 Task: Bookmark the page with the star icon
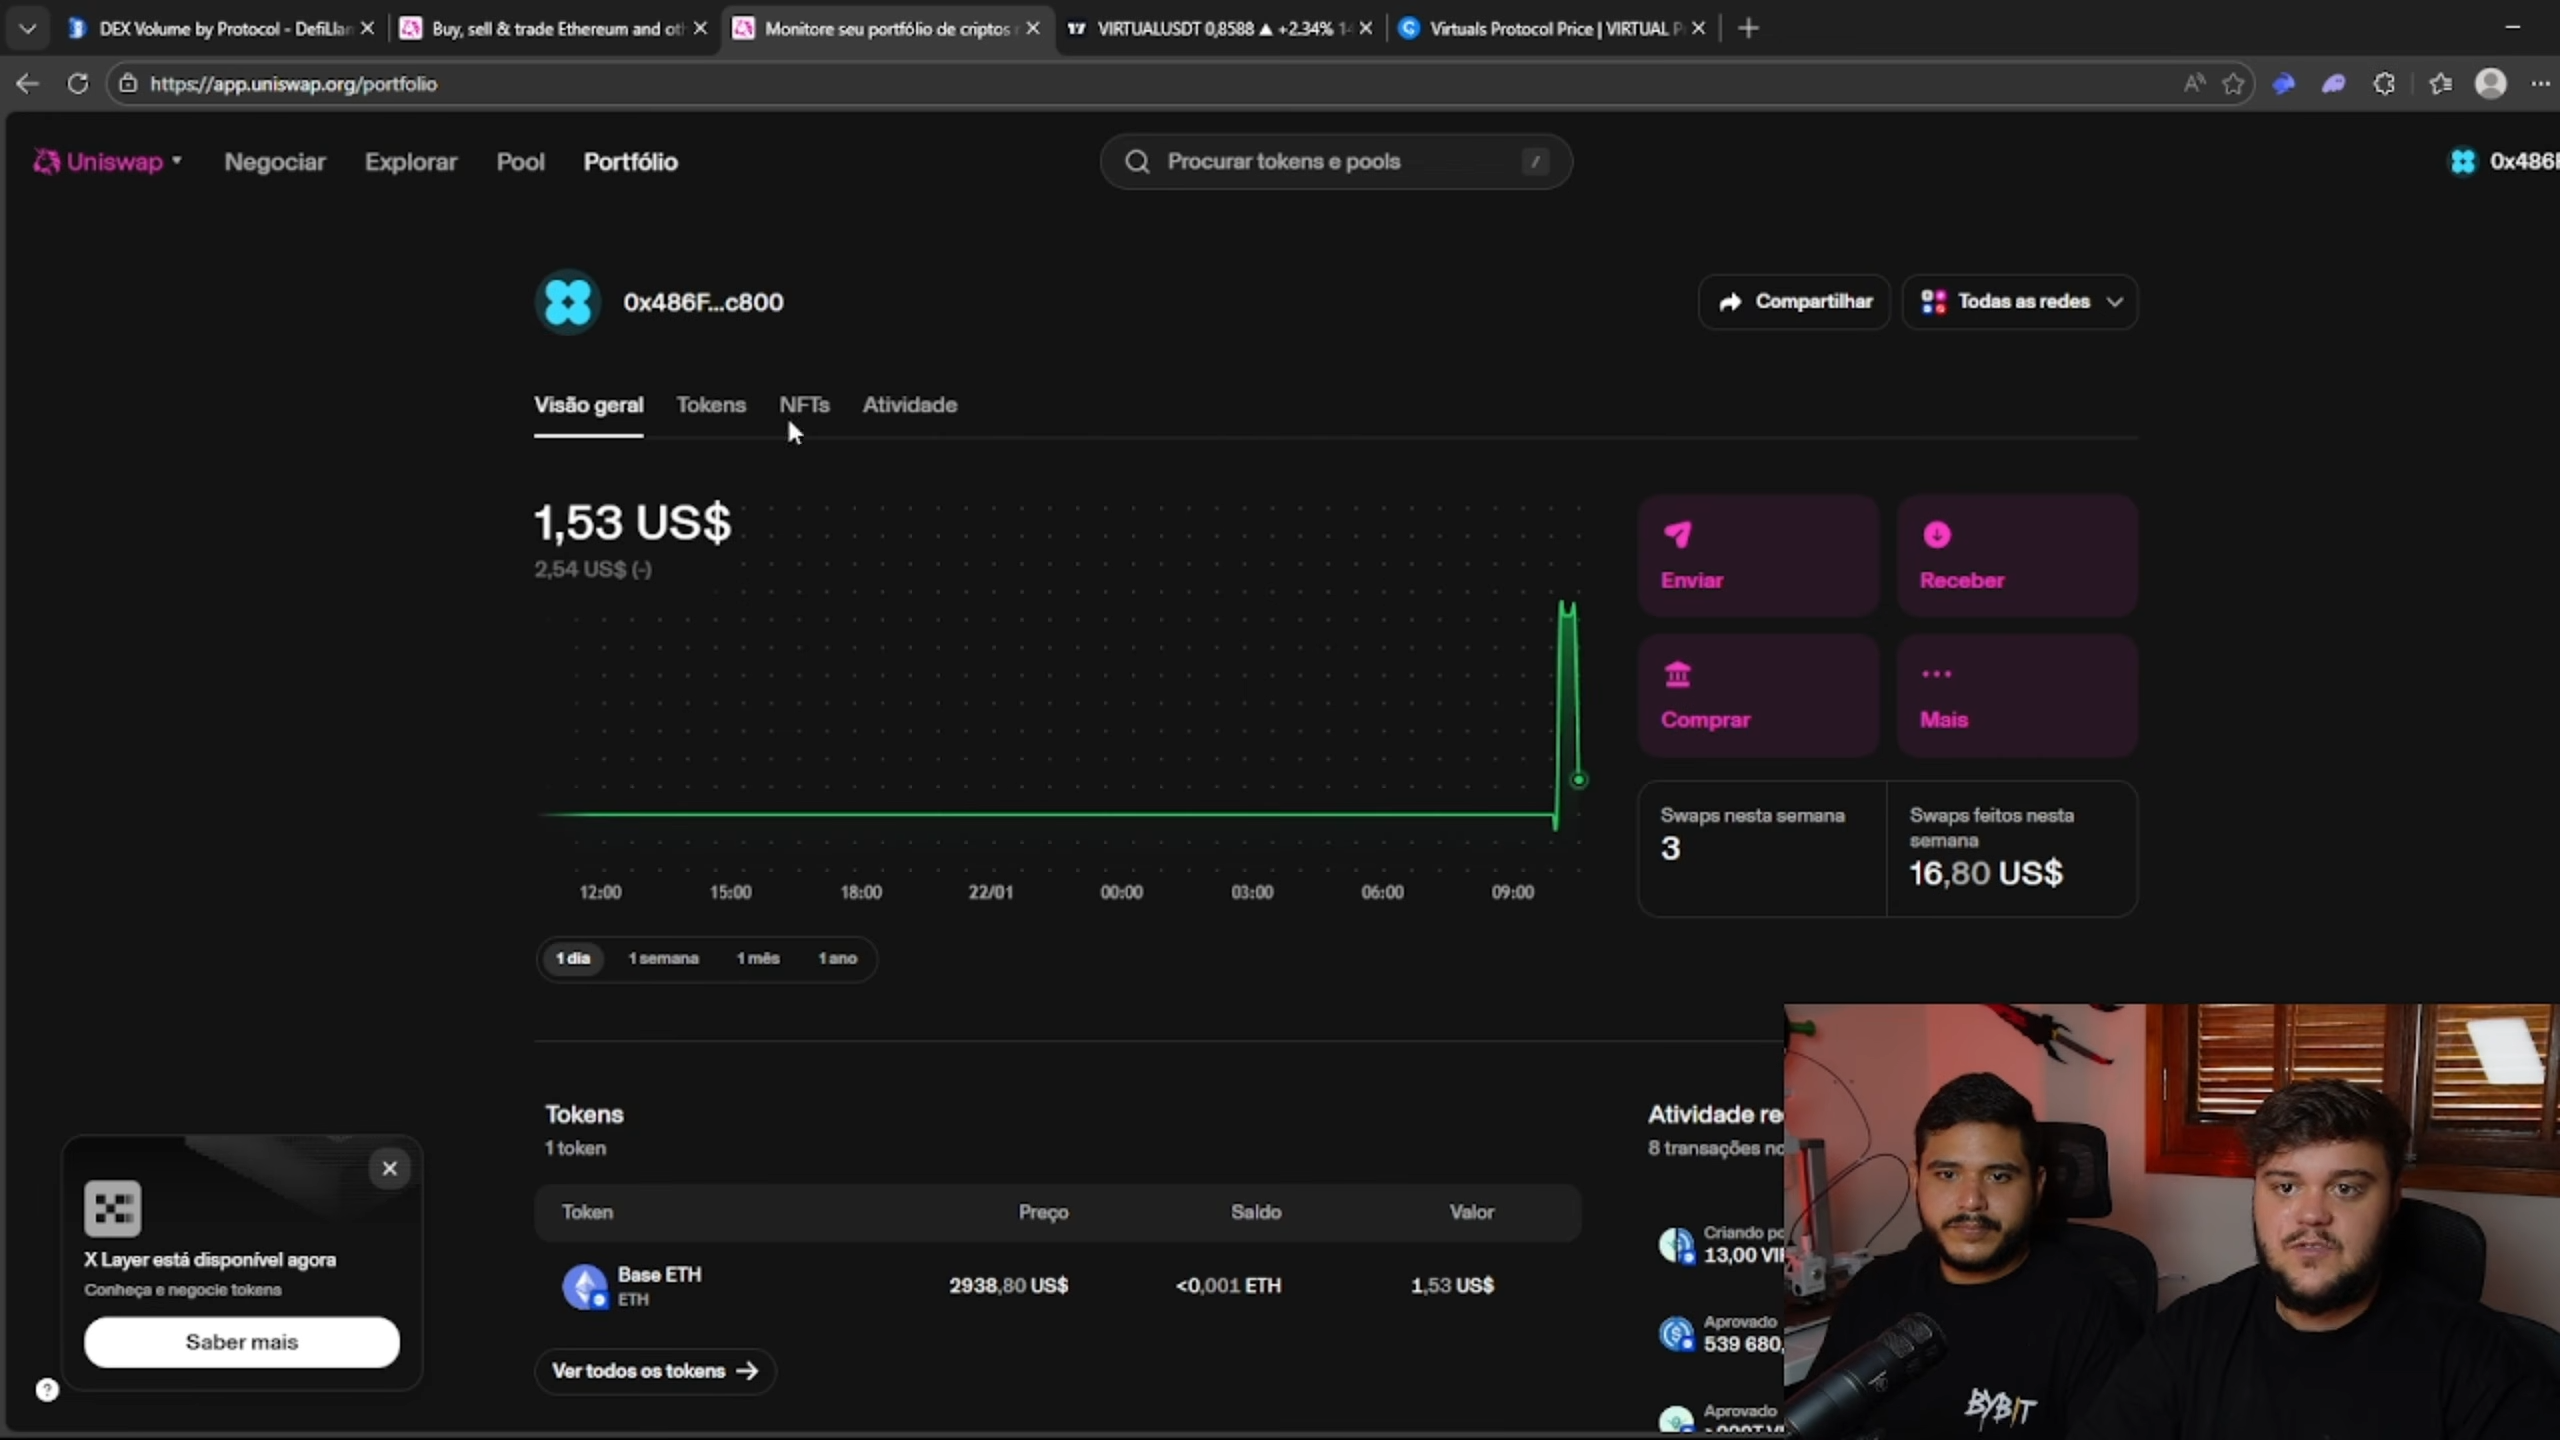pyautogui.click(x=2233, y=84)
